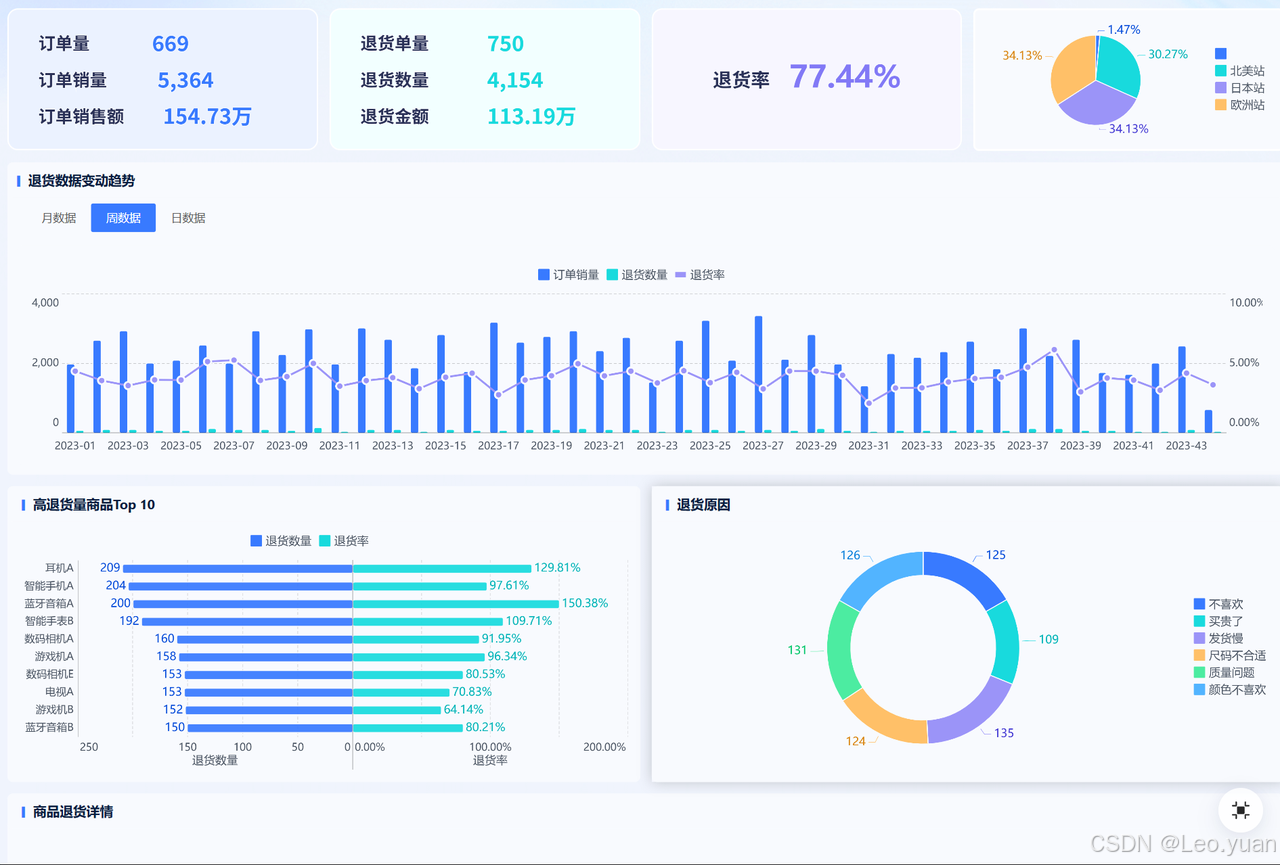
Task: Click the purple donut segment labeled 135
Action: (975, 714)
